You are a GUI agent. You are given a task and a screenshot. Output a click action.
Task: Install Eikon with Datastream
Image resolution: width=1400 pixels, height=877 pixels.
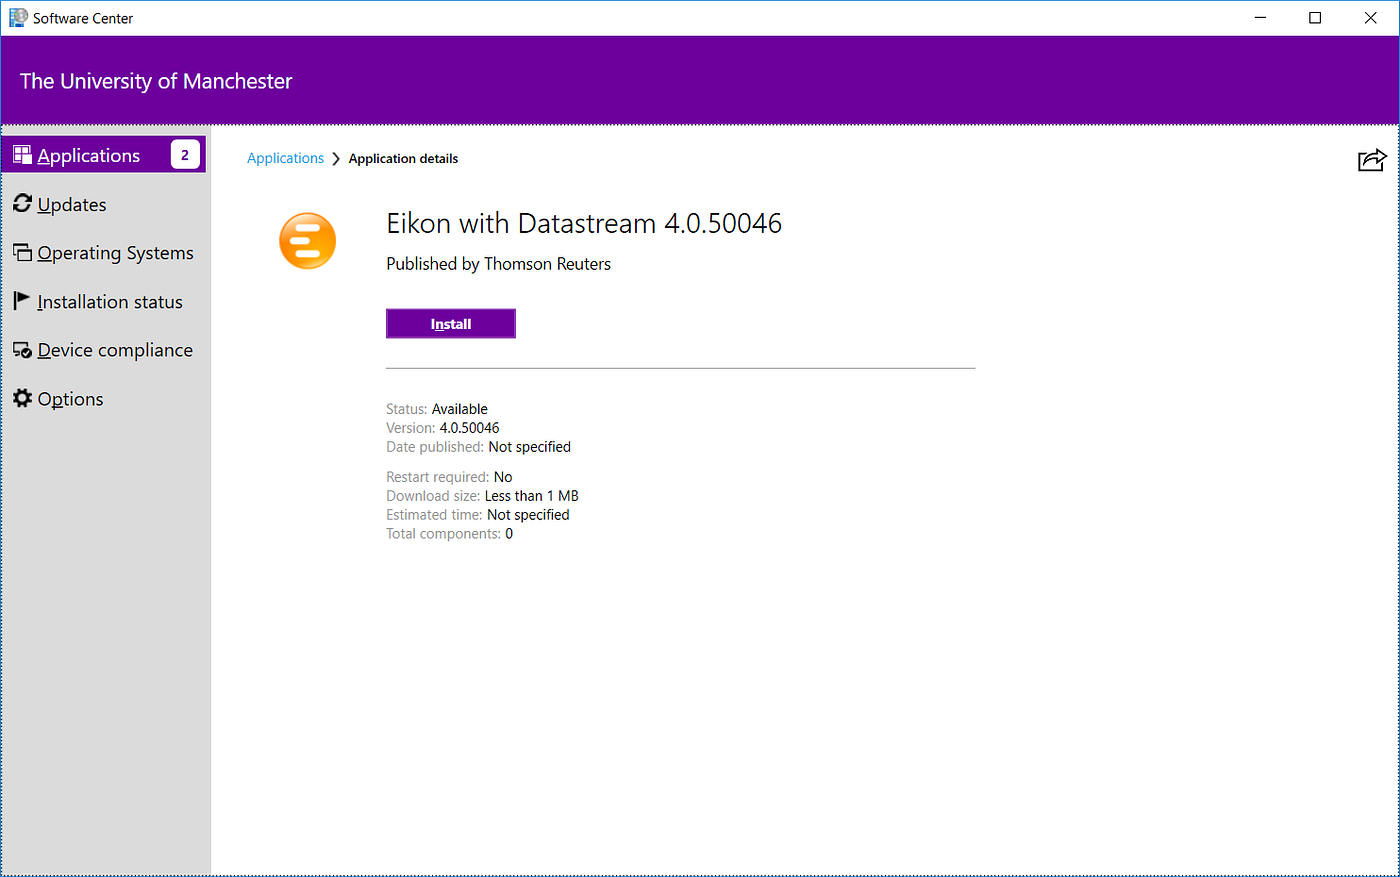(451, 324)
